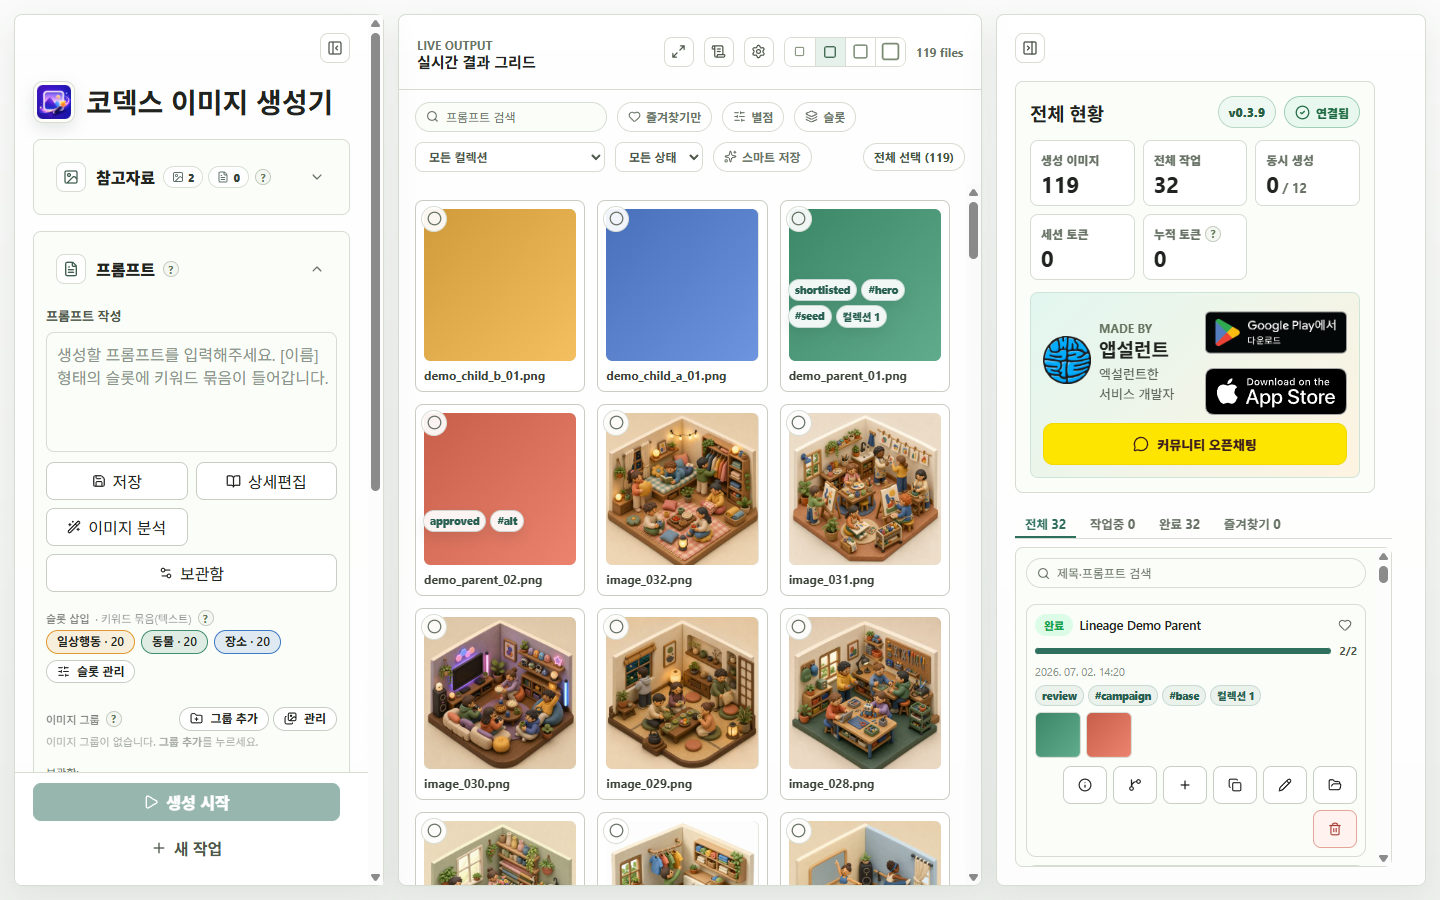Open image_029.png thumbnail
This screenshot has height=900, width=1440.
682,693
